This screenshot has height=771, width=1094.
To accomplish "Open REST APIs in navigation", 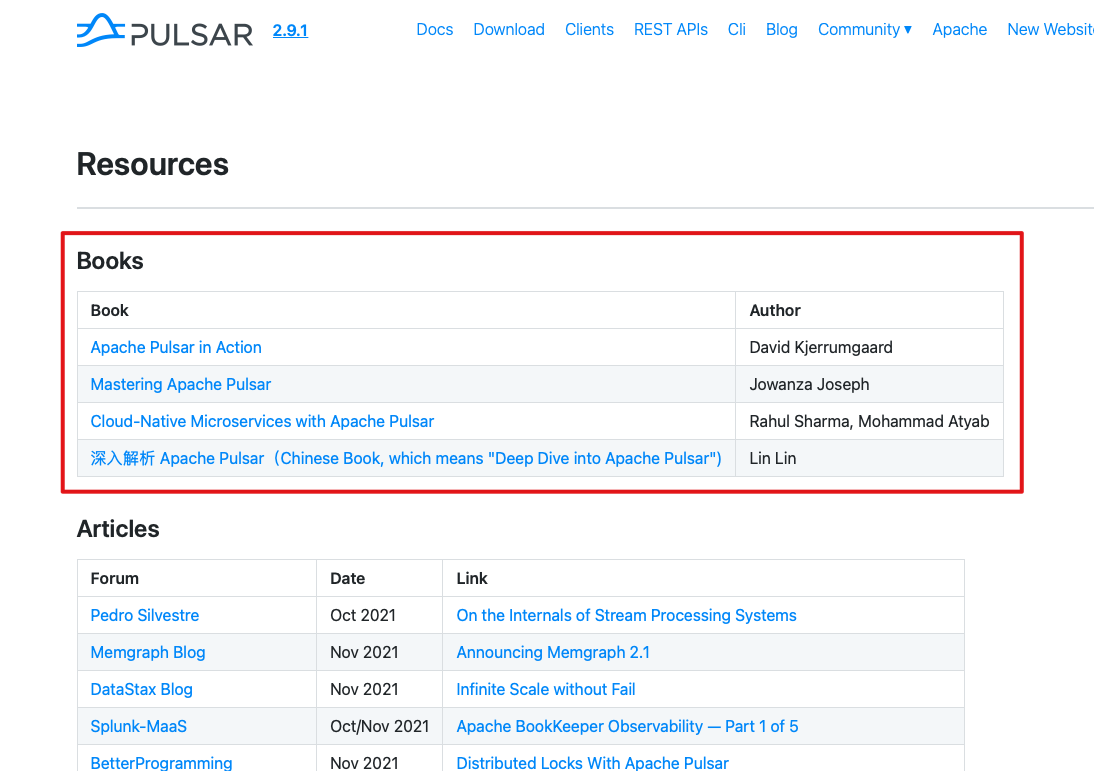I will point(670,29).
